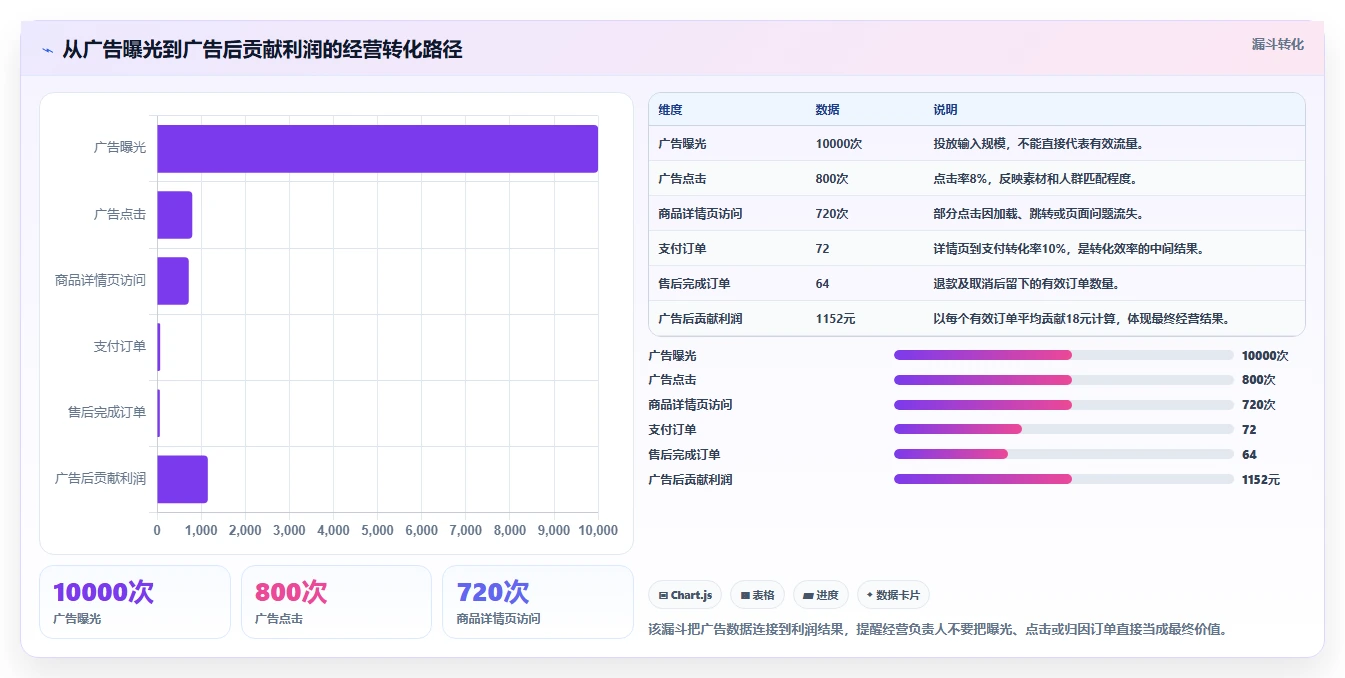Click the 商品详情页访问 progress bar

(x=1064, y=405)
